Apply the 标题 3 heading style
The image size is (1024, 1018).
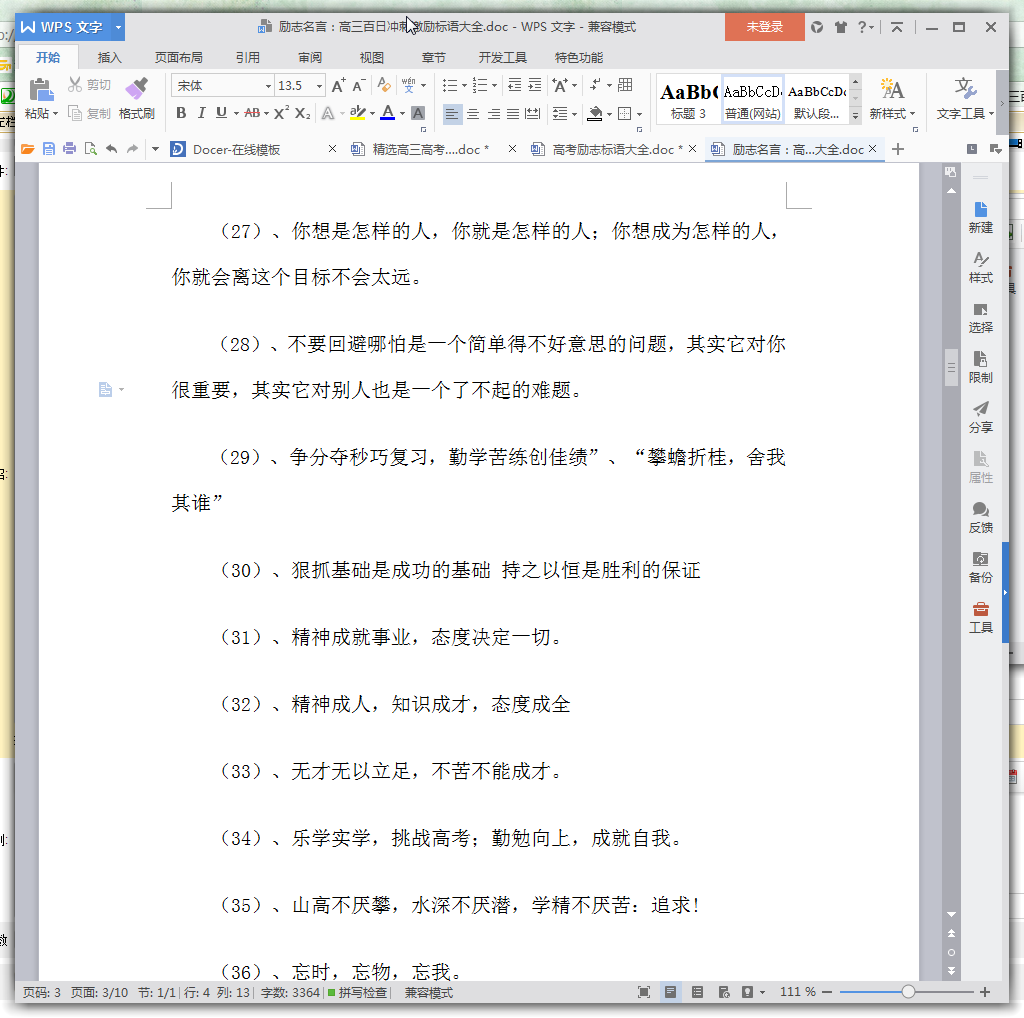coord(688,99)
